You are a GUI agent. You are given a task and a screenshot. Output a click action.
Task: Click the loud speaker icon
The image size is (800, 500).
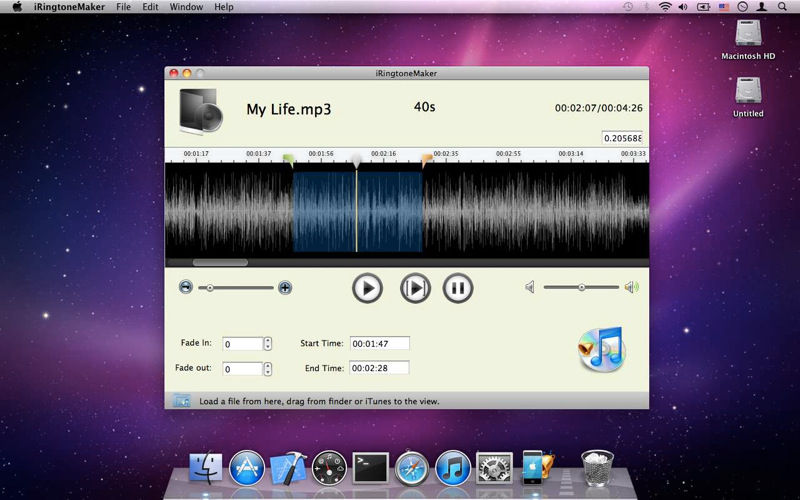coord(632,287)
